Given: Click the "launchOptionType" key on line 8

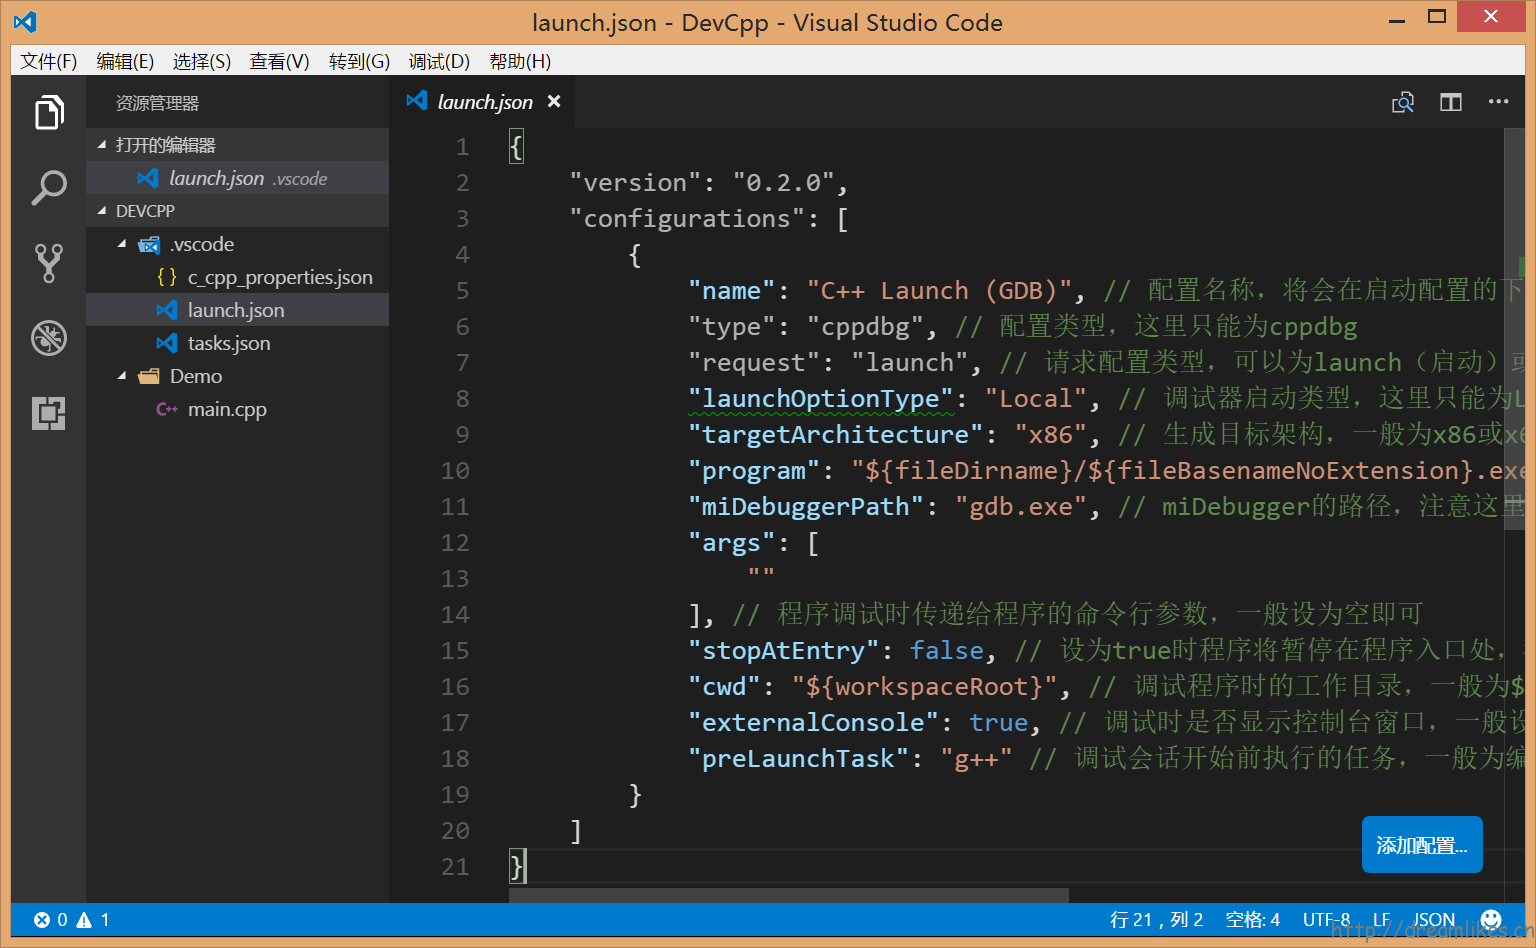Looking at the screenshot, I should point(820,399).
